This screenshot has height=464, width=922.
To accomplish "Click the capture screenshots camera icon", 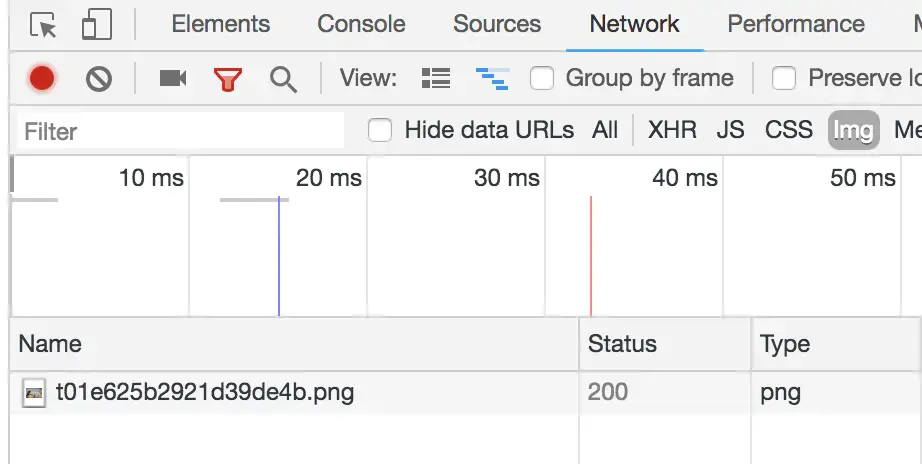I will coord(173,78).
